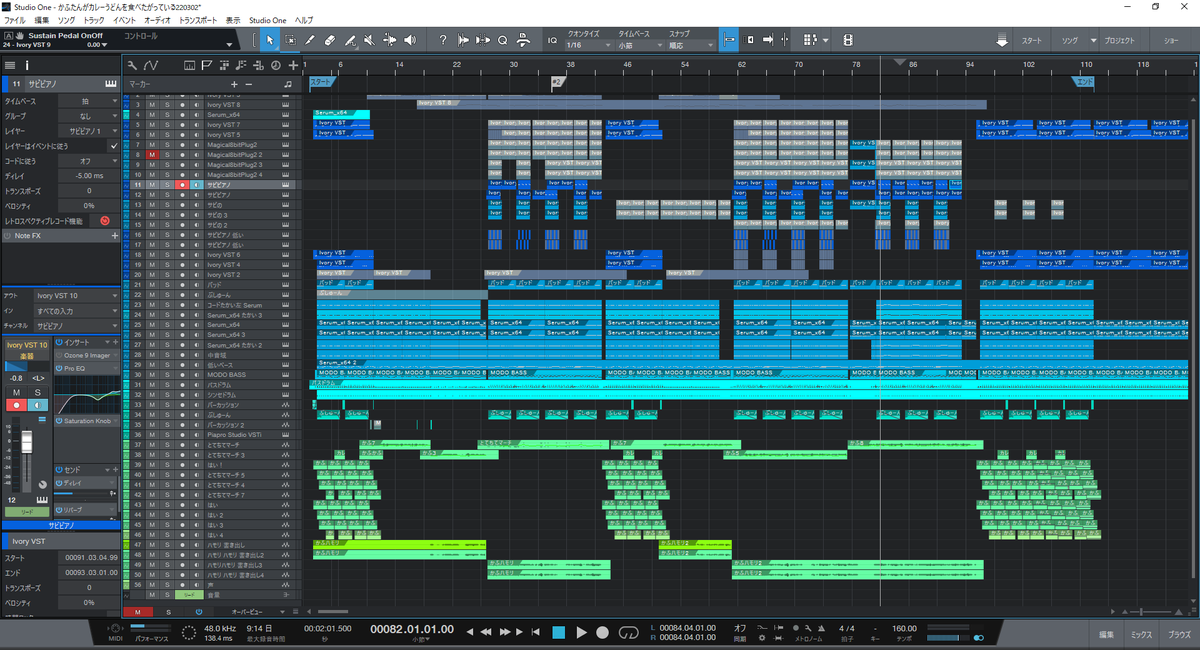The height and width of the screenshot is (650, 1200).
Task: Toggle Snap on the timeline toolbar
Action: point(728,40)
